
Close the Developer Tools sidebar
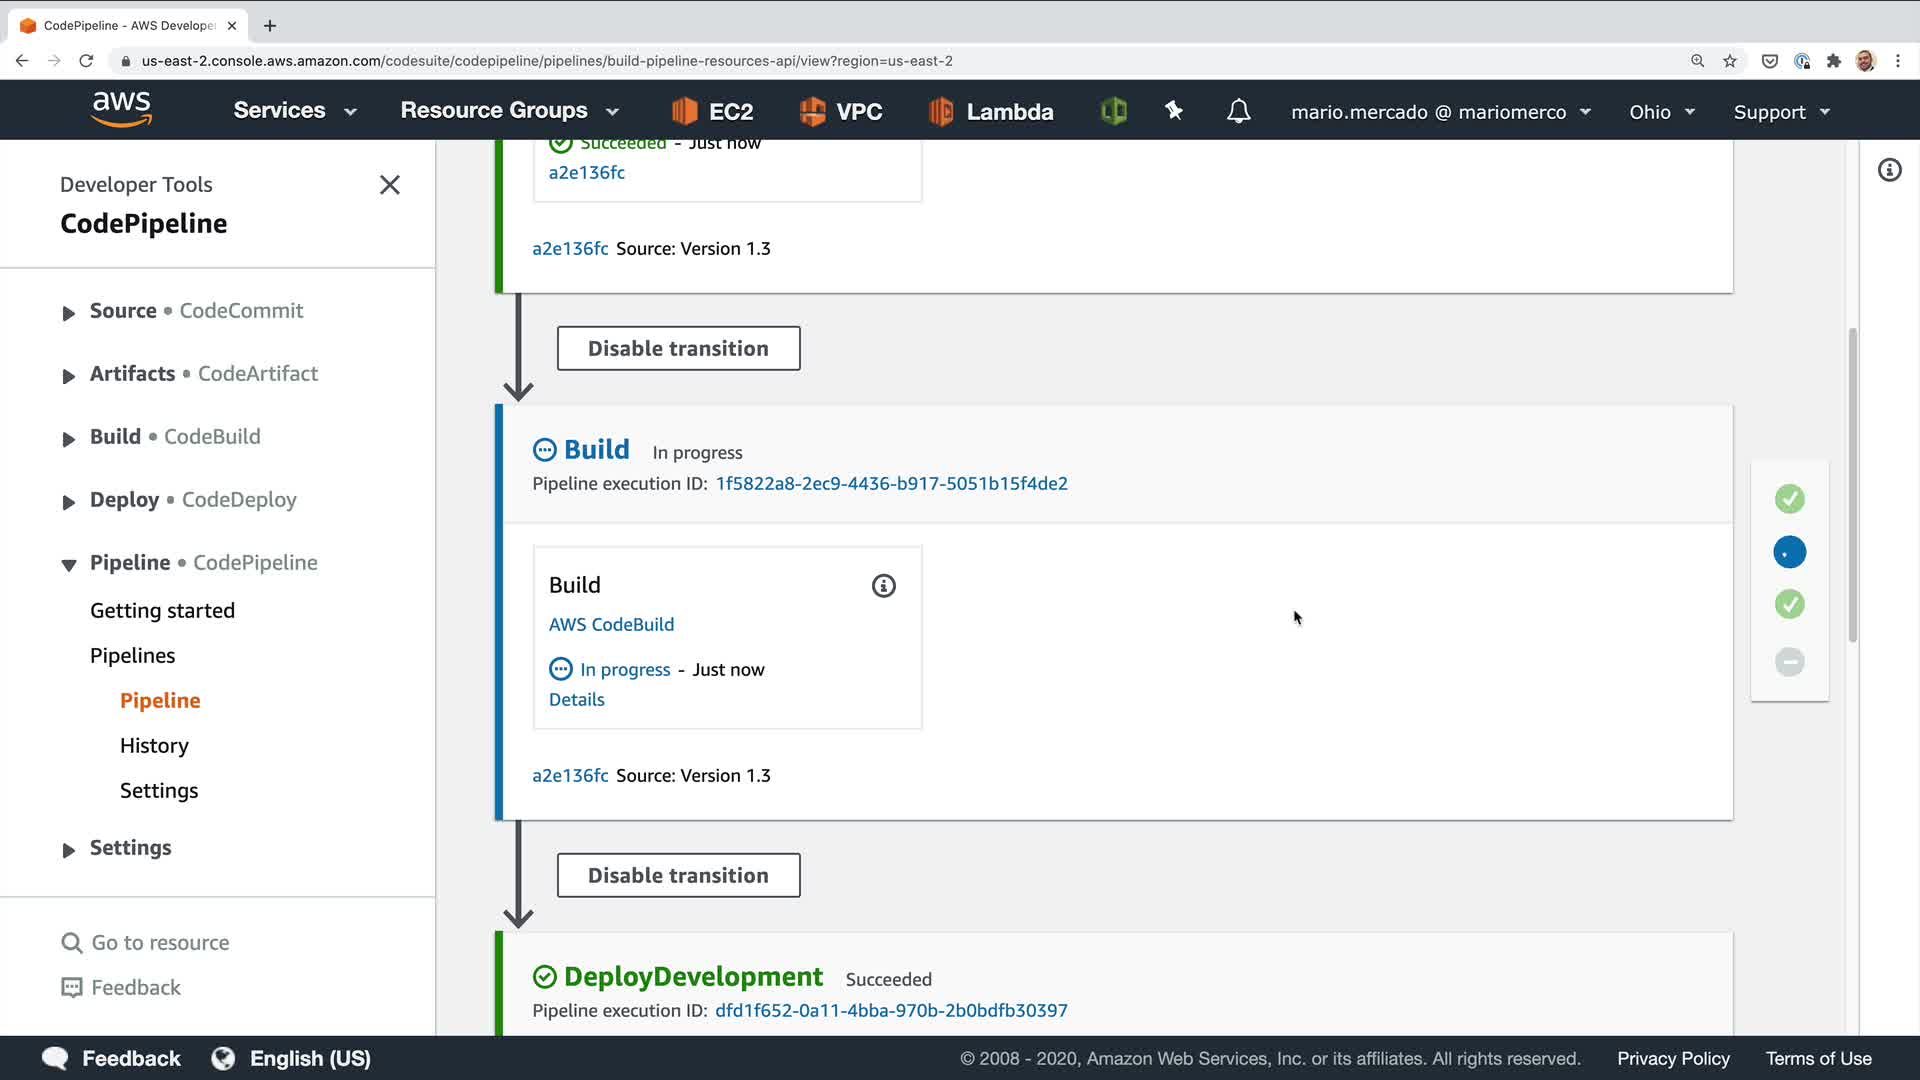[x=390, y=185]
